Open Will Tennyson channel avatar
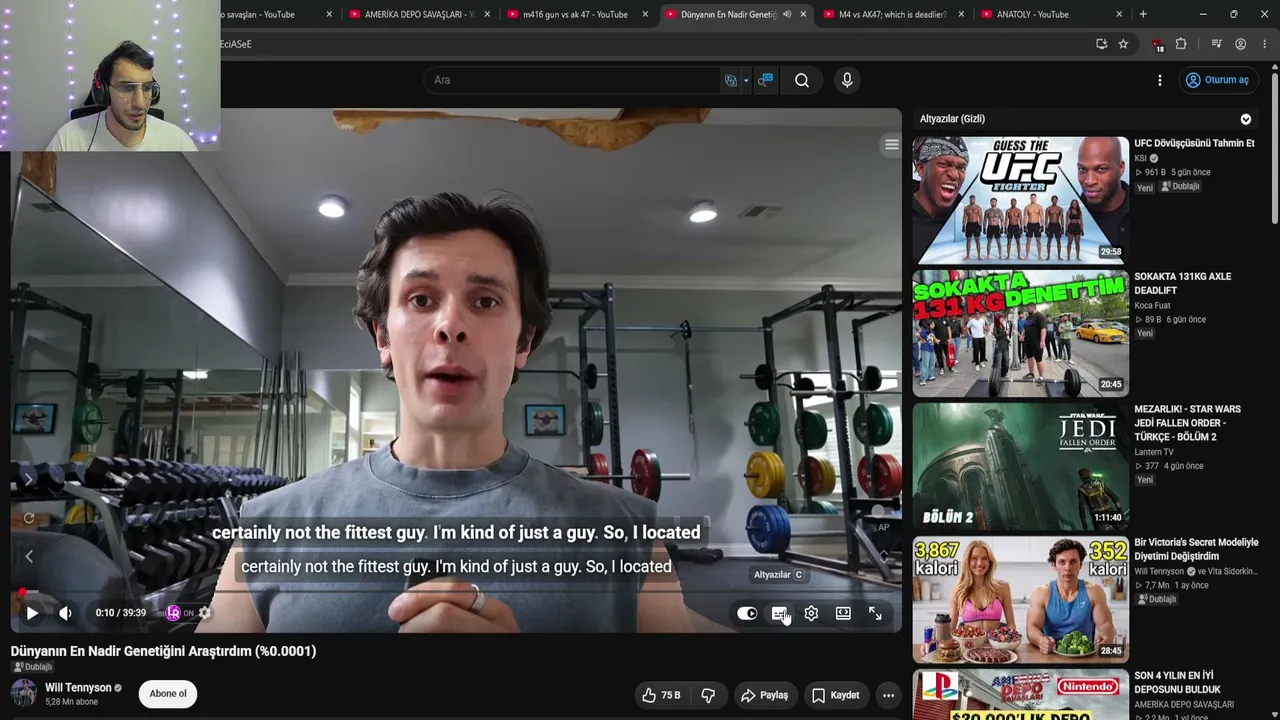 click(x=24, y=693)
